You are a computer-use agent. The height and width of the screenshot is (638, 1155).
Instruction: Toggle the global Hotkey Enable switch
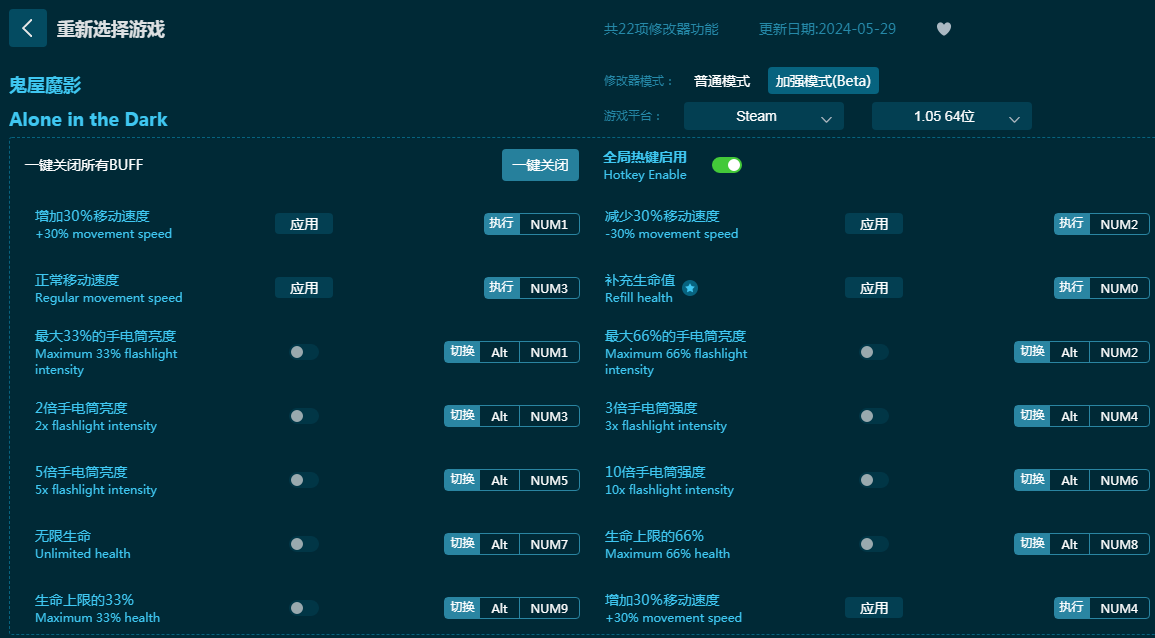(726, 165)
